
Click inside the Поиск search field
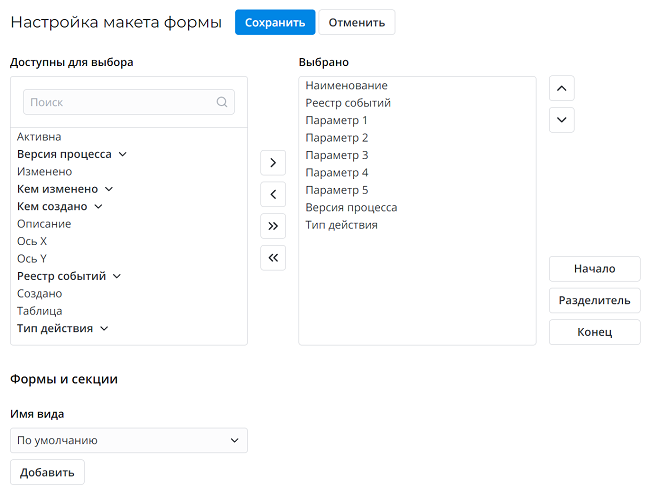(120, 102)
